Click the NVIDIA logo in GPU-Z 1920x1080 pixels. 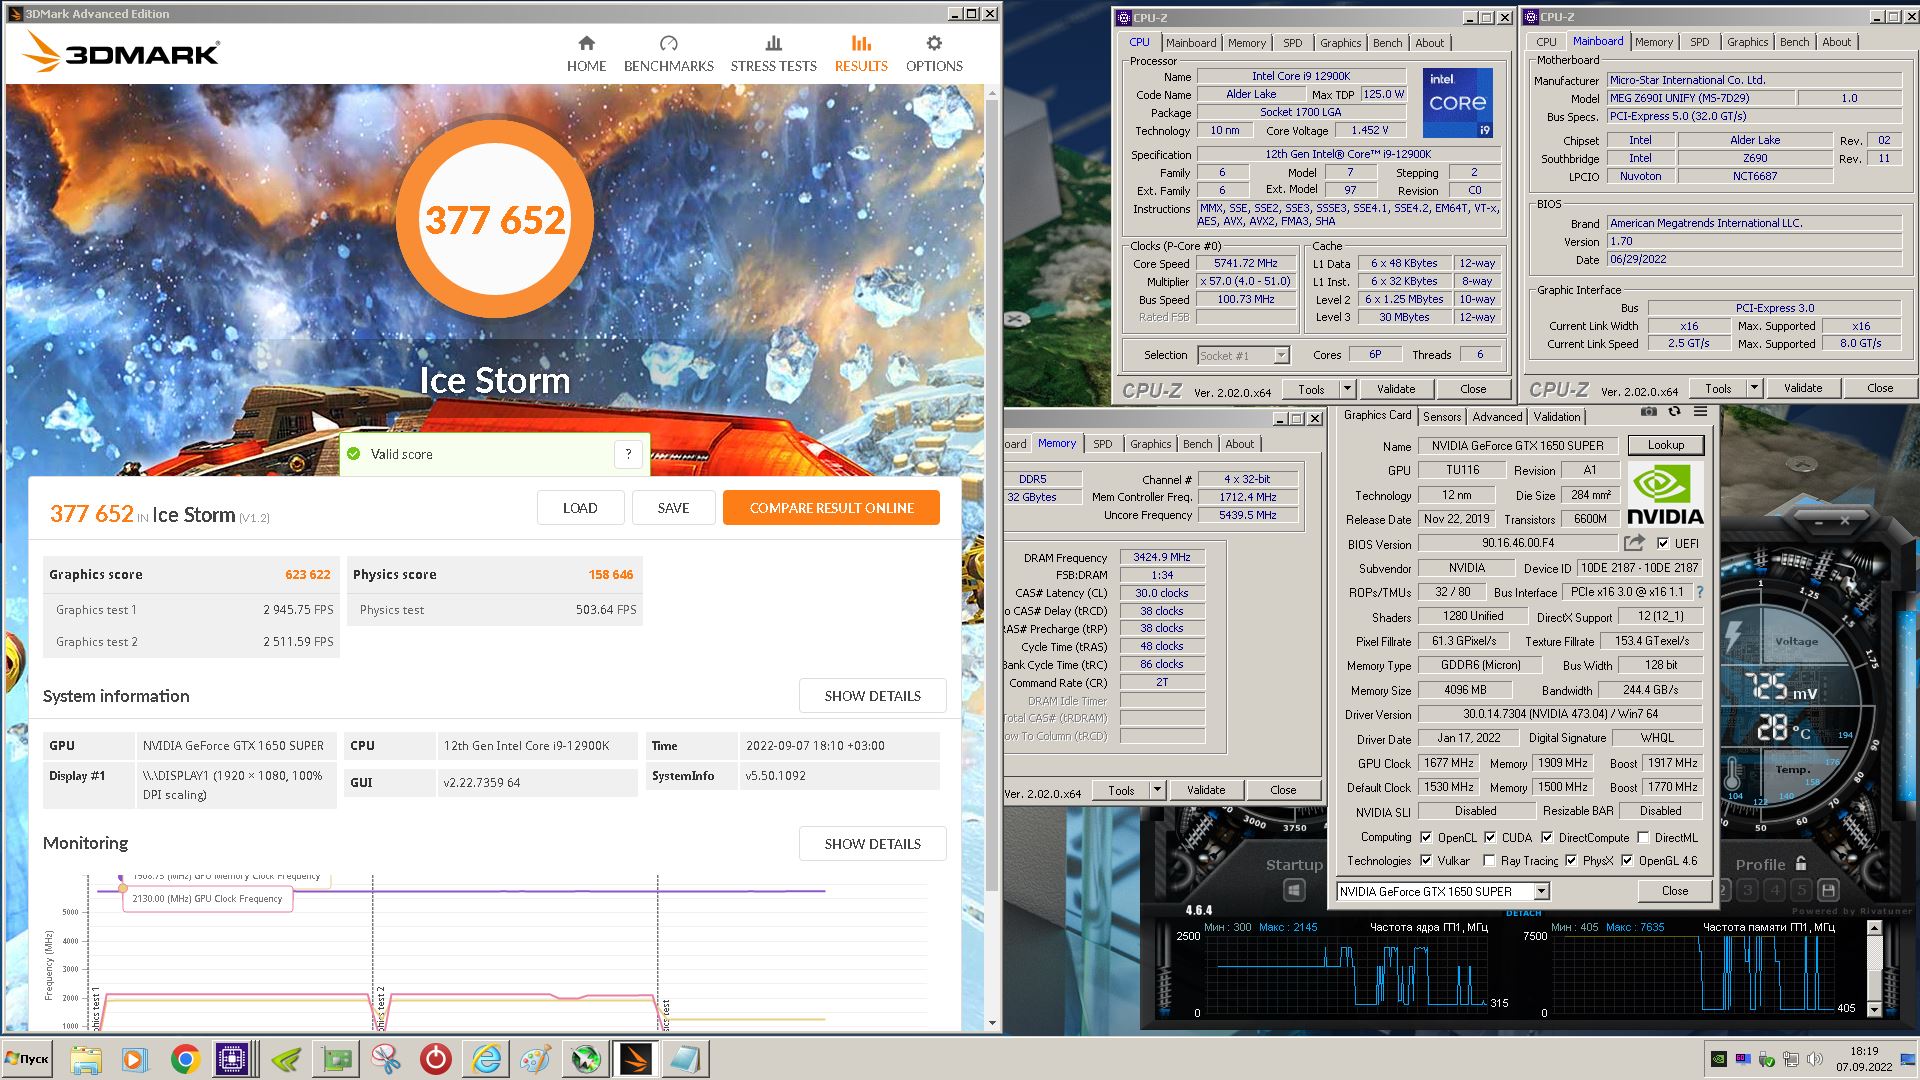click(1665, 494)
